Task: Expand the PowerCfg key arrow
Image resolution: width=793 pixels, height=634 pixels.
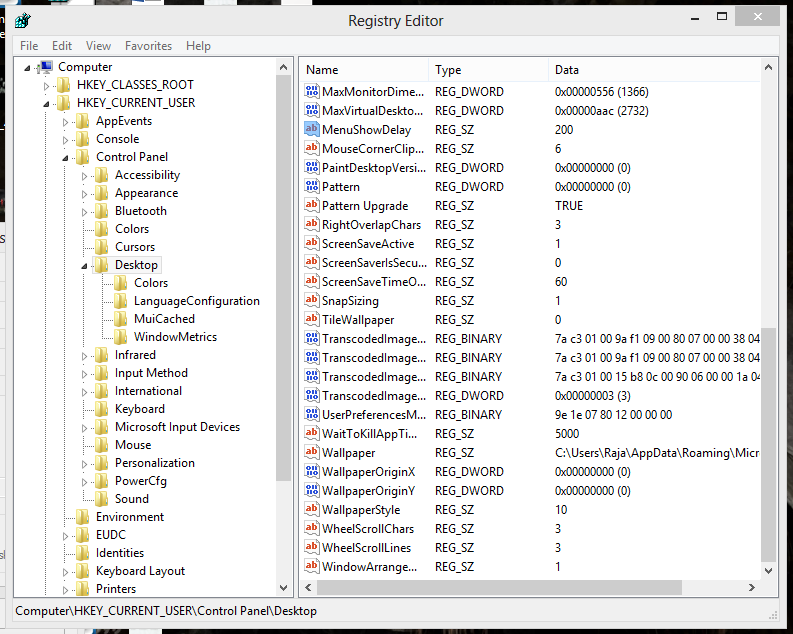Action: point(84,482)
